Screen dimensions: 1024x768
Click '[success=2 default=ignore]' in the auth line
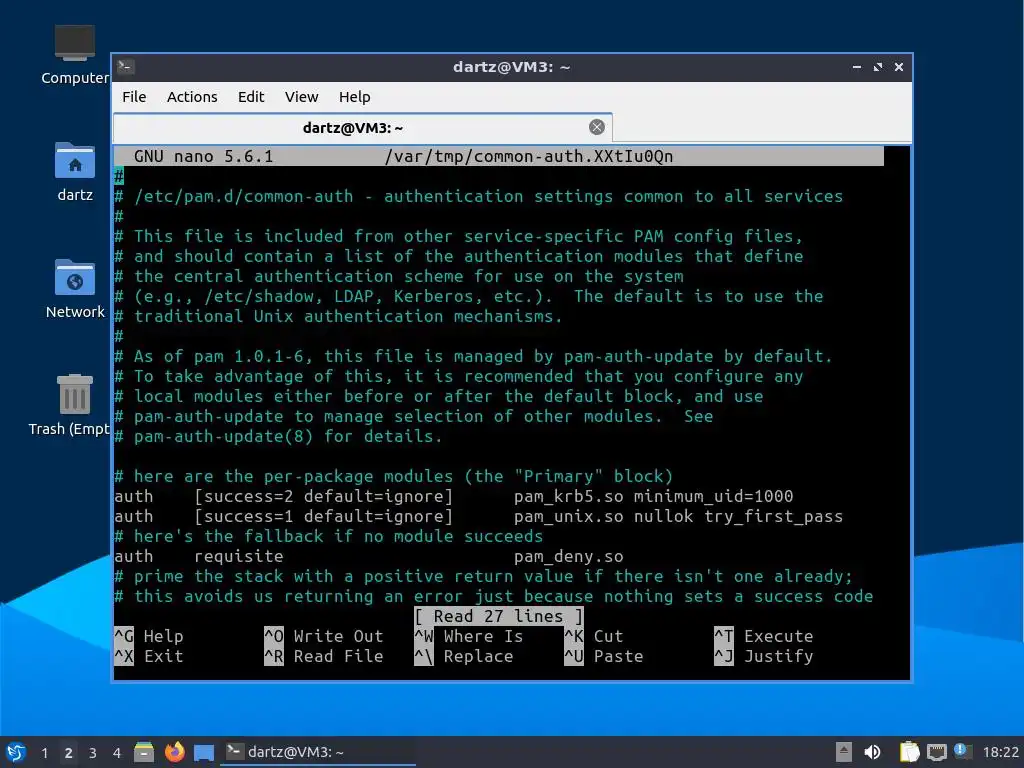click(x=323, y=496)
